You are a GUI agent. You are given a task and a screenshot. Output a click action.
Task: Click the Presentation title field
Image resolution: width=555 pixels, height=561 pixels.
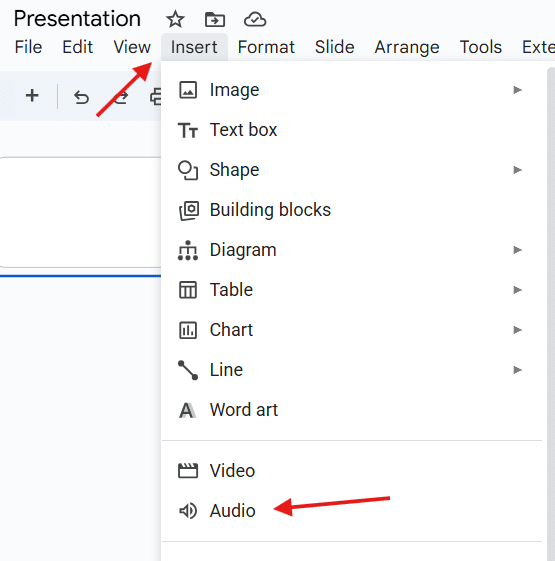pos(77,19)
